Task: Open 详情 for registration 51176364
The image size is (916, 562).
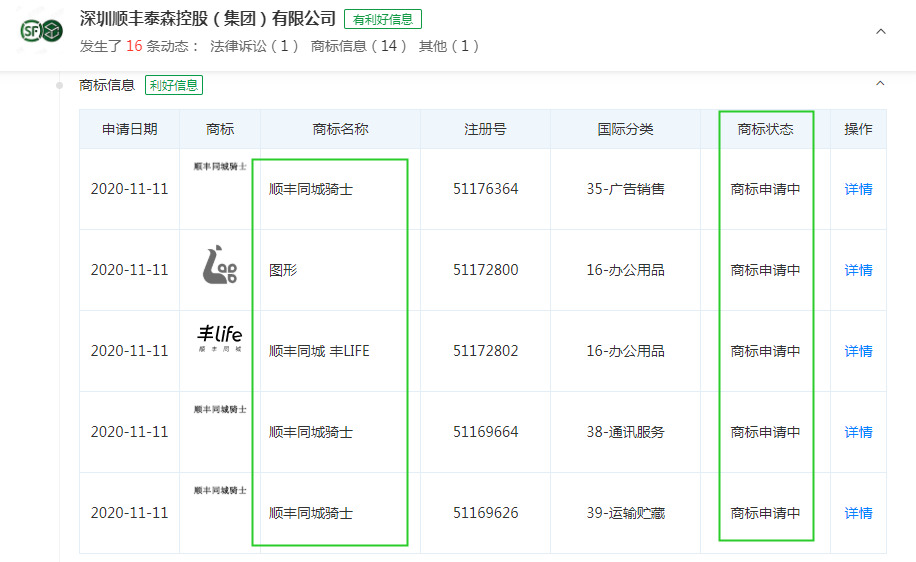Action: pos(858,189)
